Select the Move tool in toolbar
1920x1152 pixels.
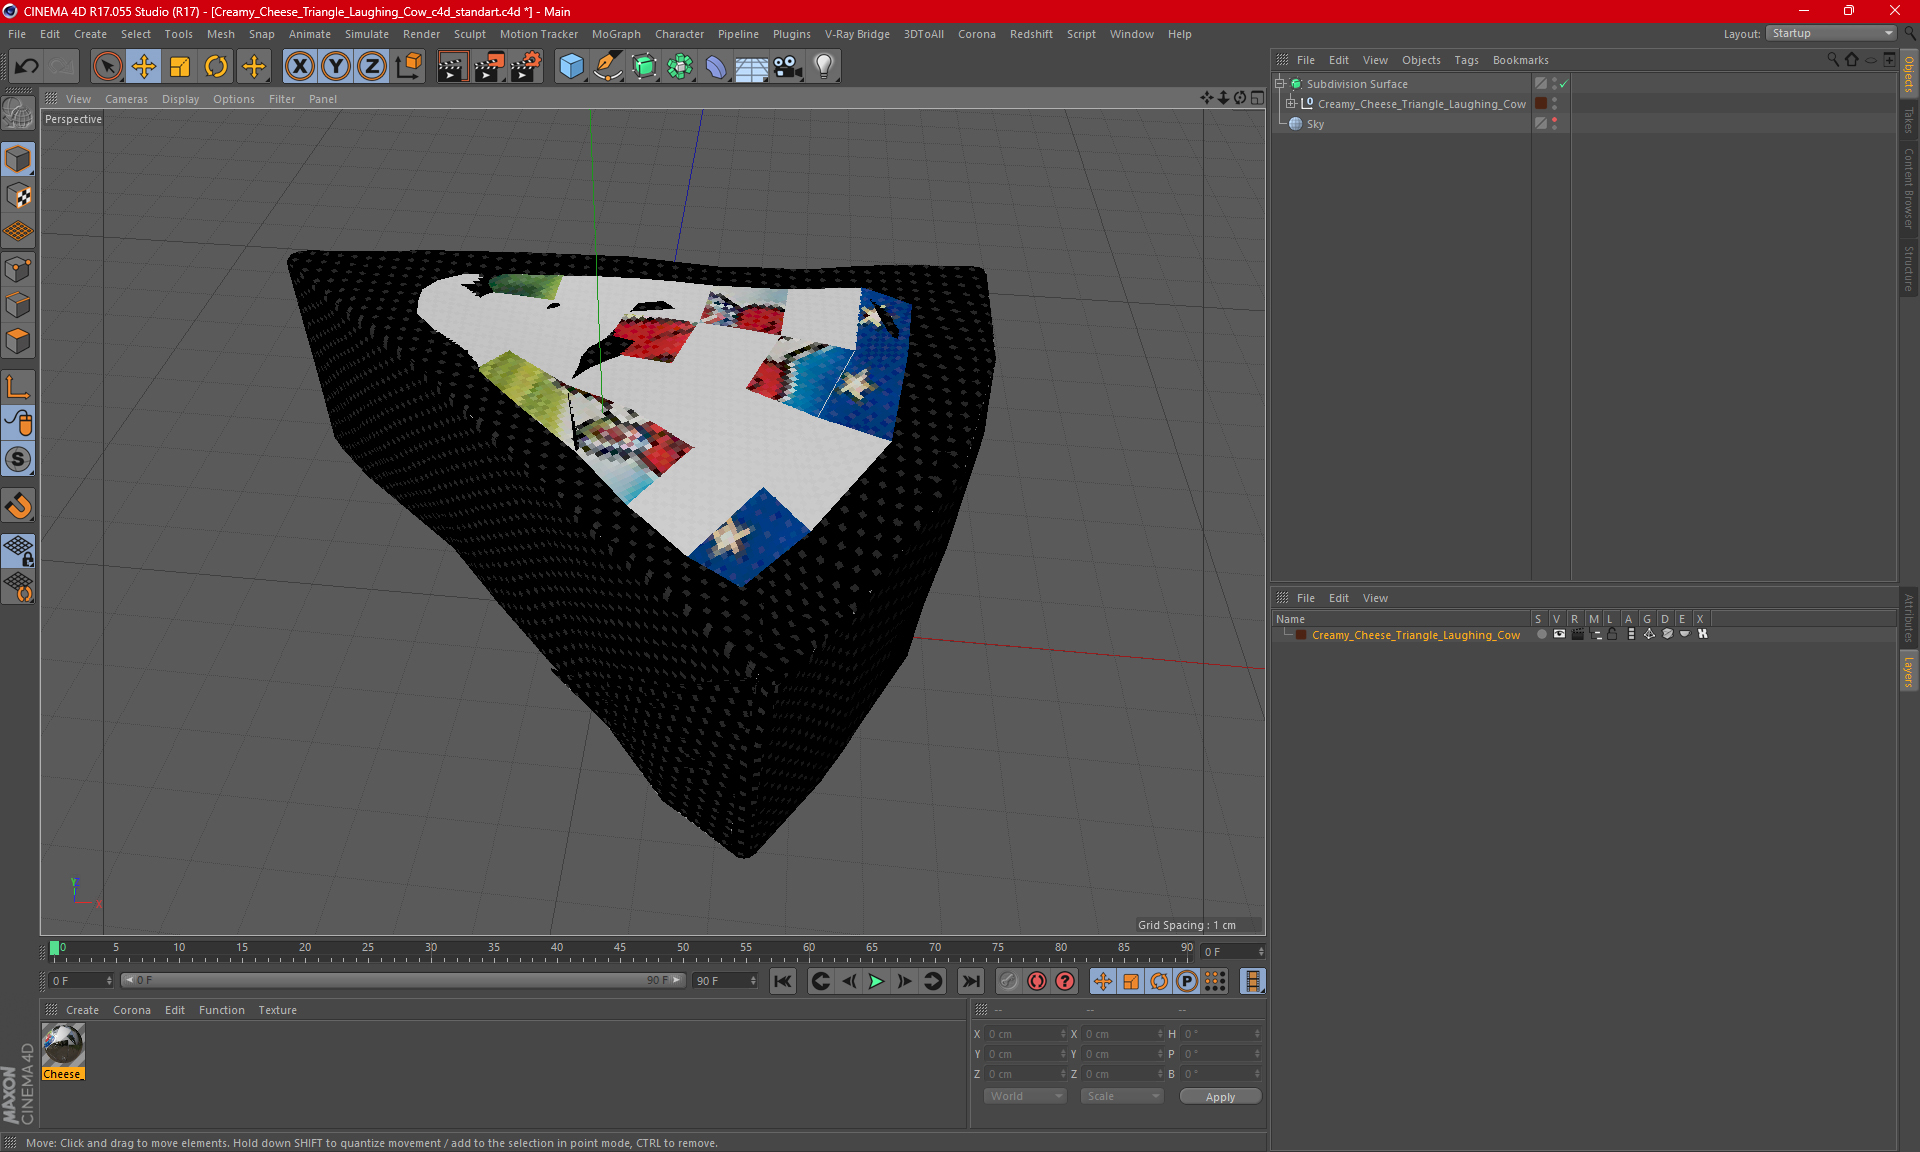[x=144, y=67]
